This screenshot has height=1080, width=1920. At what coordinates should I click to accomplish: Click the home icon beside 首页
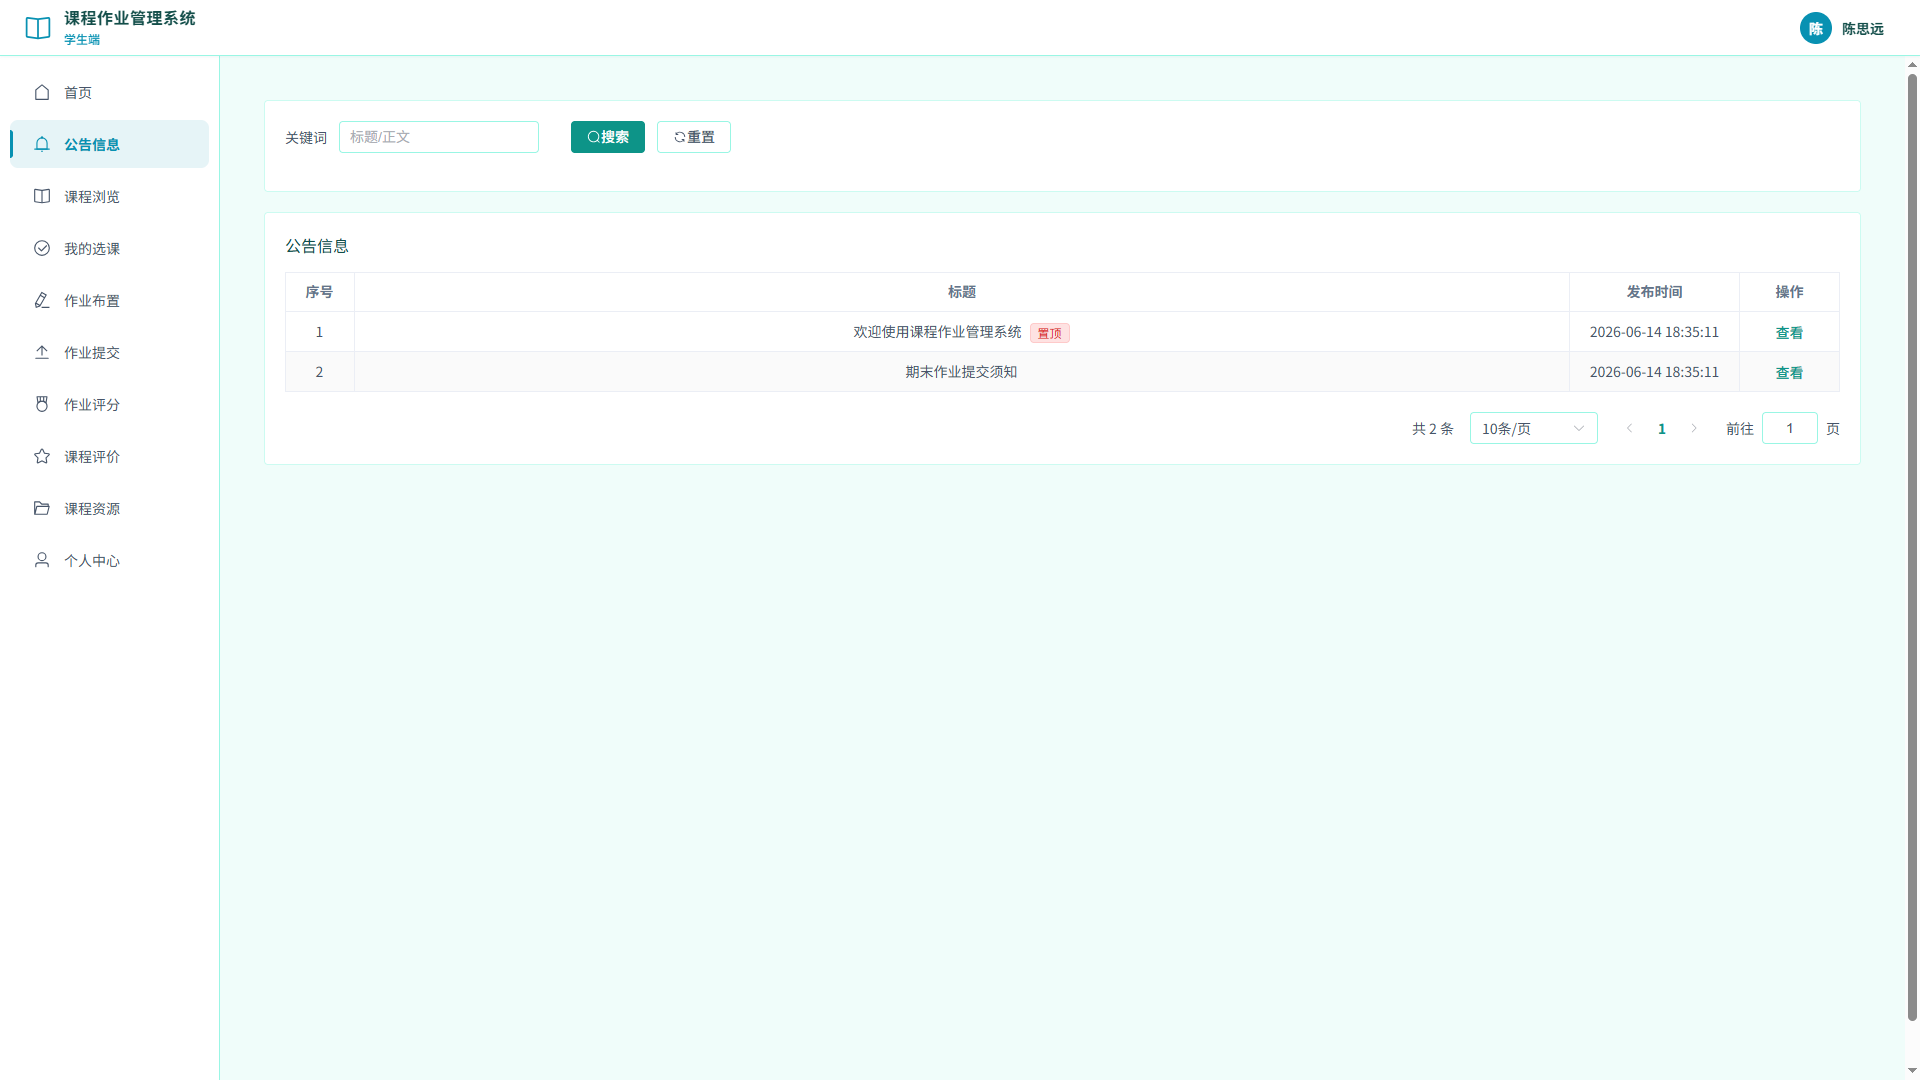click(42, 92)
